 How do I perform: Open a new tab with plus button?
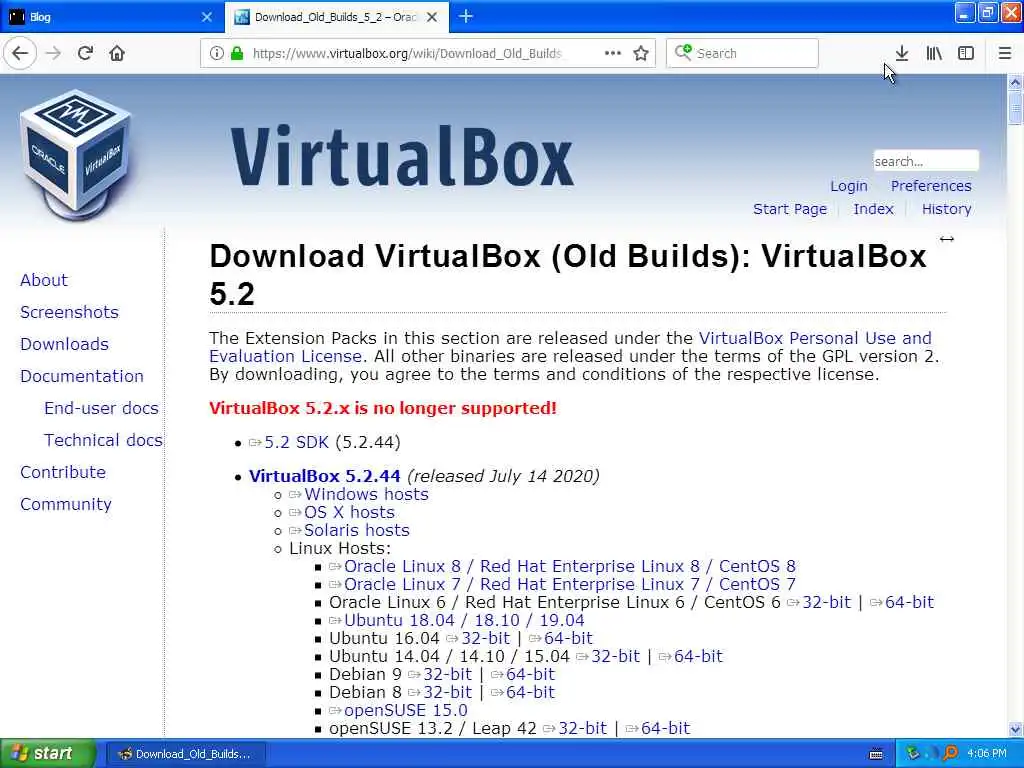(466, 16)
